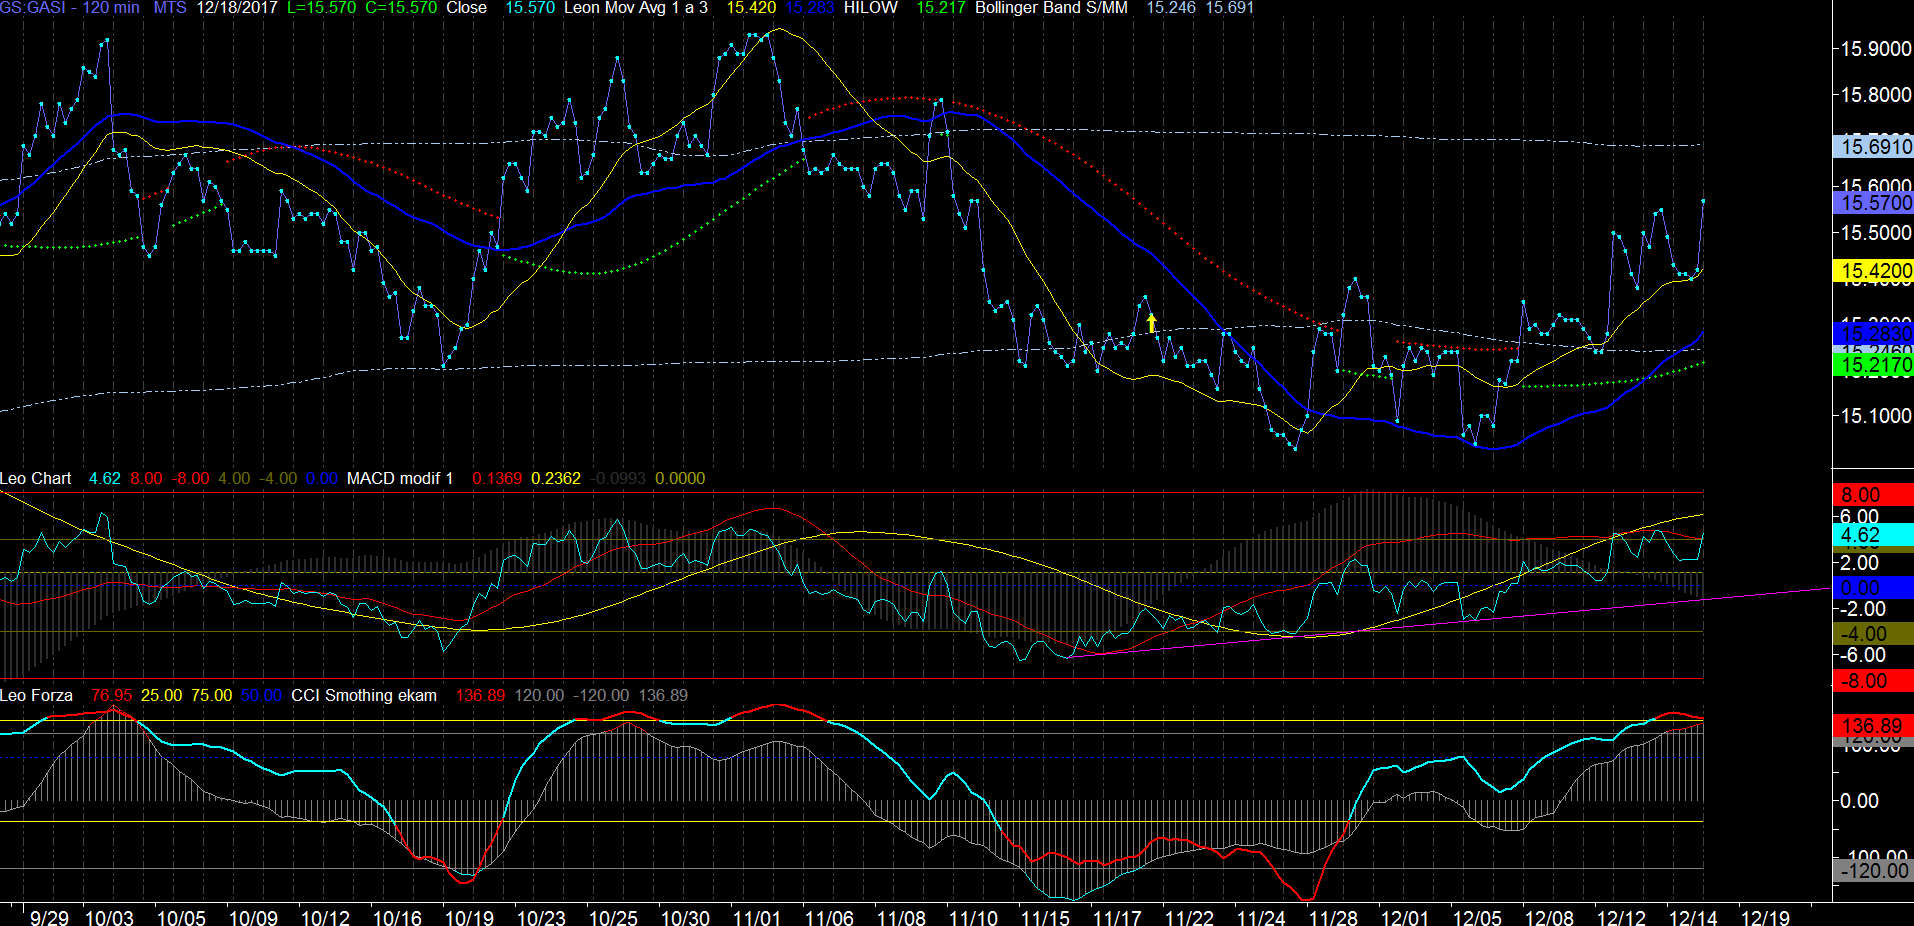Click the yellow 15.420 moving average value in header
This screenshot has height=926, width=1914.
tap(751, 8)
